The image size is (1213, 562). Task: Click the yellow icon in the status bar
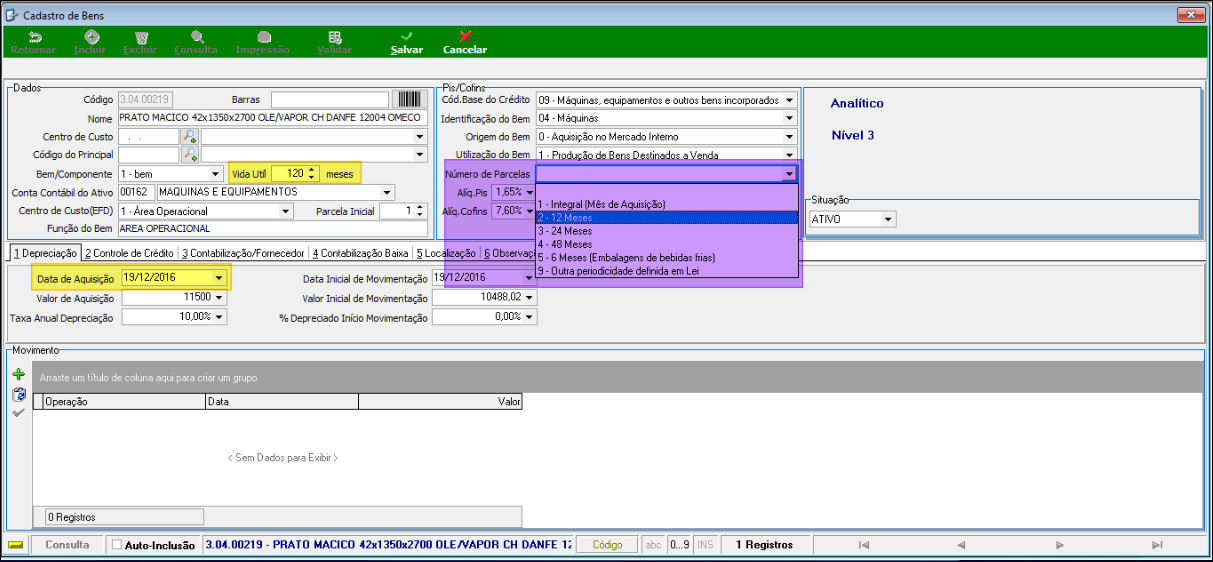pos(15,545)
